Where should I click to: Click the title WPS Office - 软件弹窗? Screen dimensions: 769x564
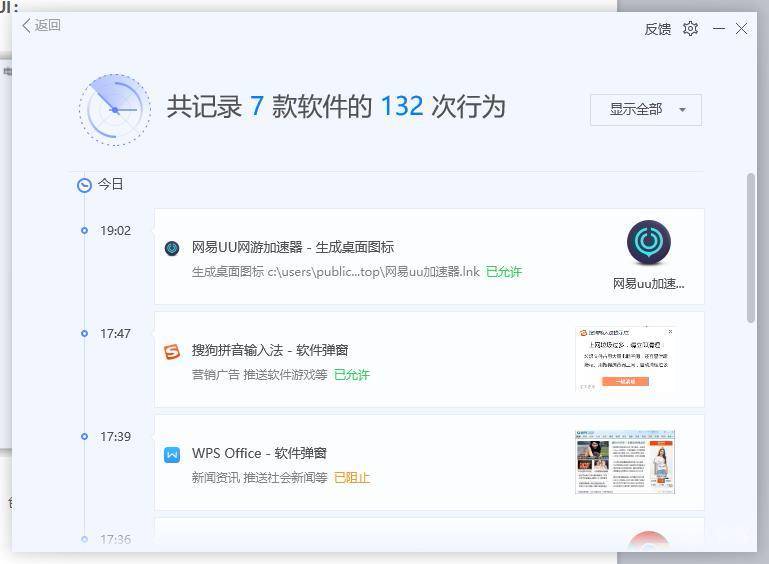point(259,453)
